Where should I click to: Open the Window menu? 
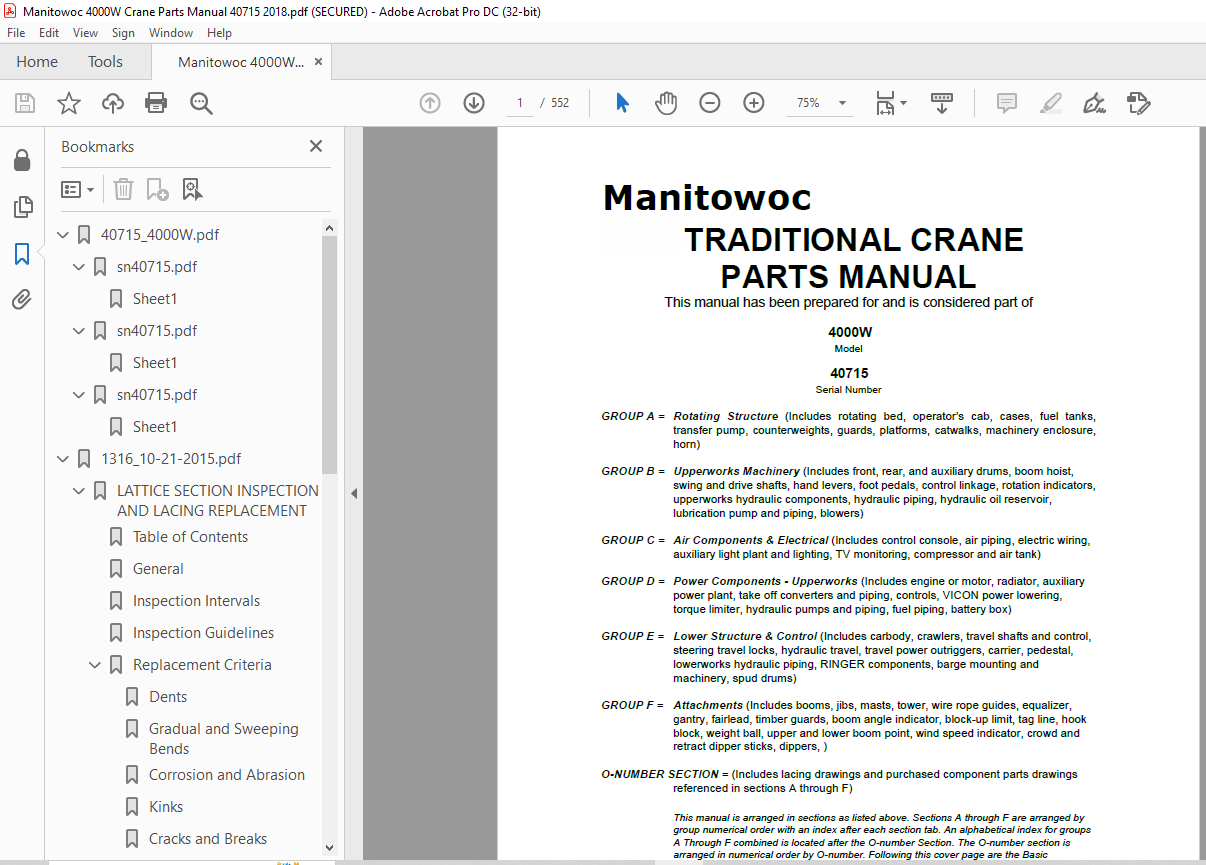tap(171, 33)
